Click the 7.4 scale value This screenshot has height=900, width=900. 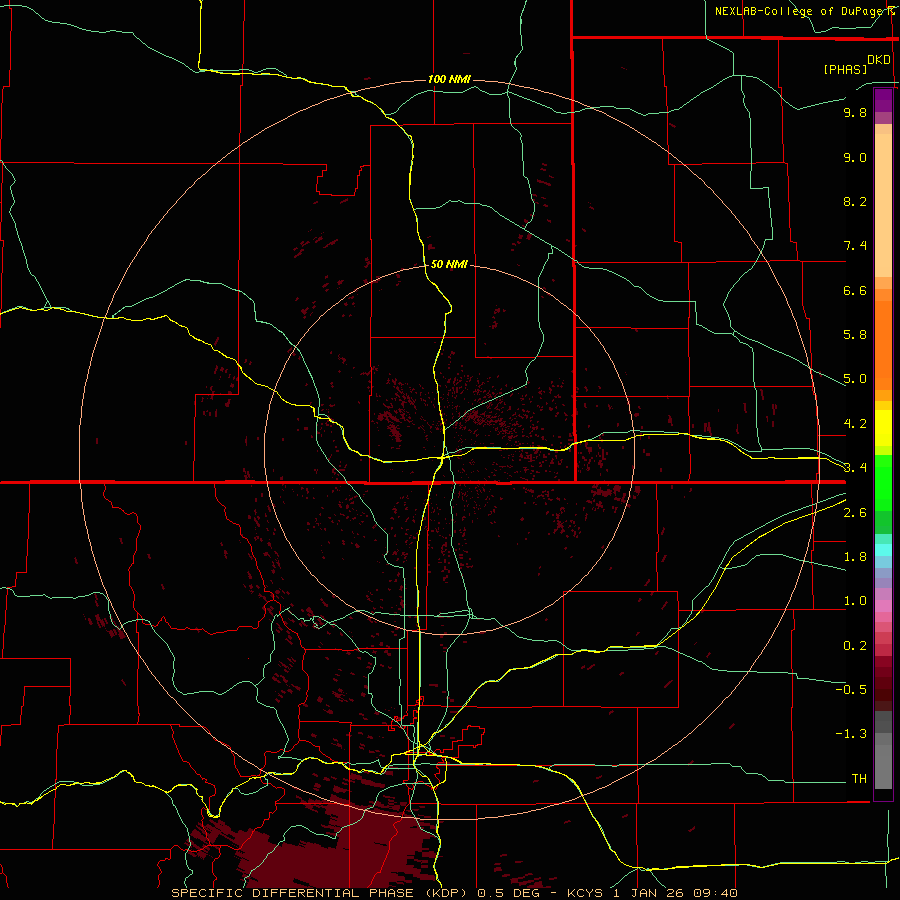tap(855, 246)
